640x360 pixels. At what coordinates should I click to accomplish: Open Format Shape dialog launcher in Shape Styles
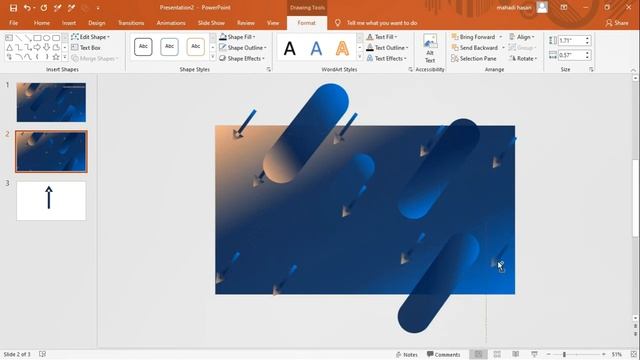(x=269, y=70)
